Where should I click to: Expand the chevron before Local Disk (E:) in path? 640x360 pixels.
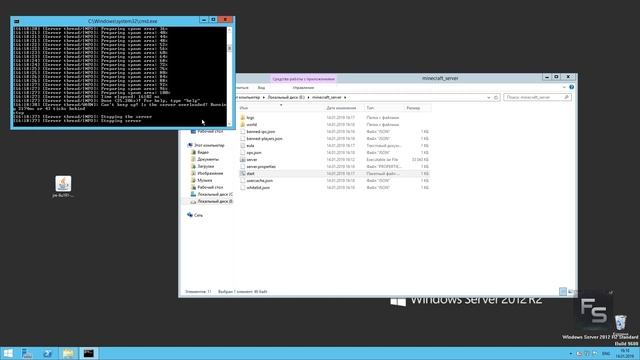[264, 98]
